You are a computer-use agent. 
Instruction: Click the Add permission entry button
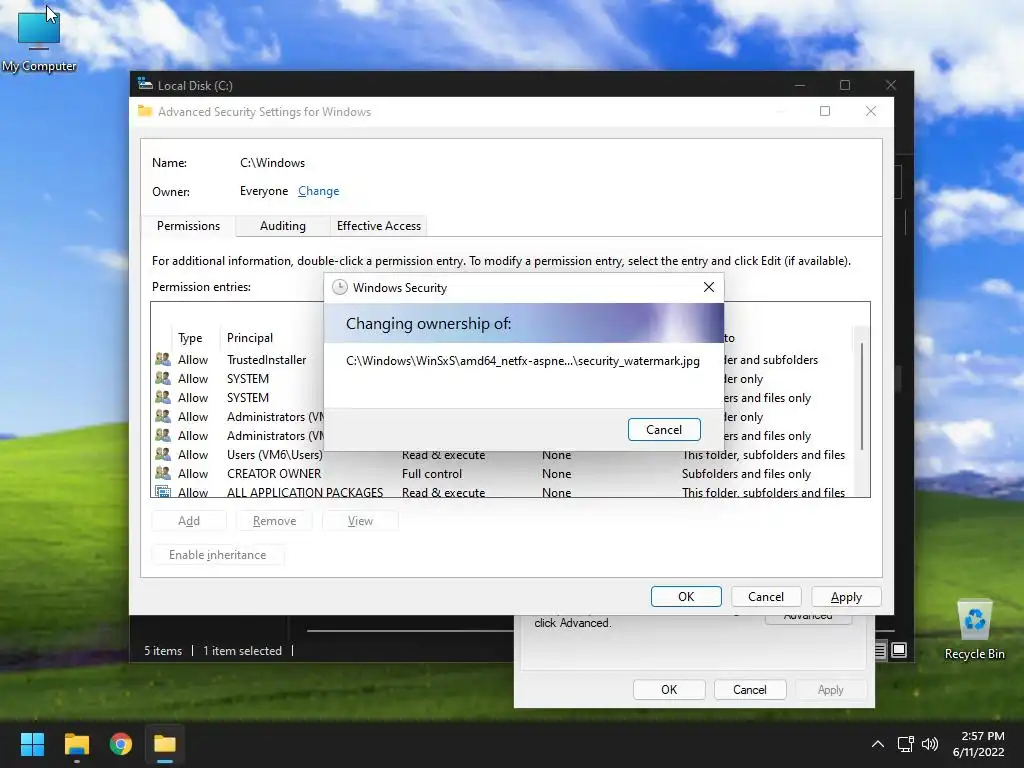tap(189, 520)
